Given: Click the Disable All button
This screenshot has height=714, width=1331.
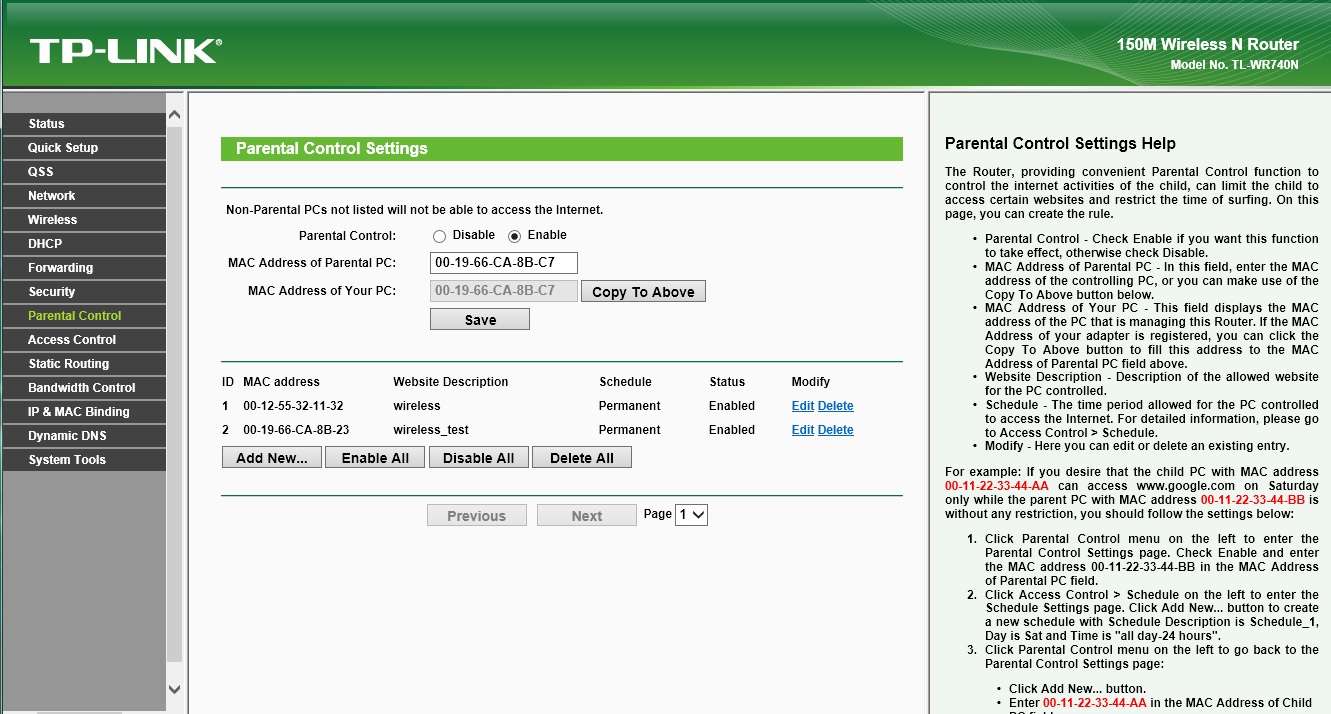Looking at the screenshot, I should (479, 458).
